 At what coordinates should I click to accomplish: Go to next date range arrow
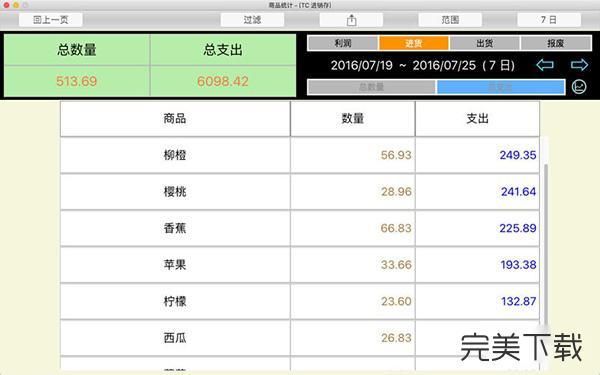point(579,65)
